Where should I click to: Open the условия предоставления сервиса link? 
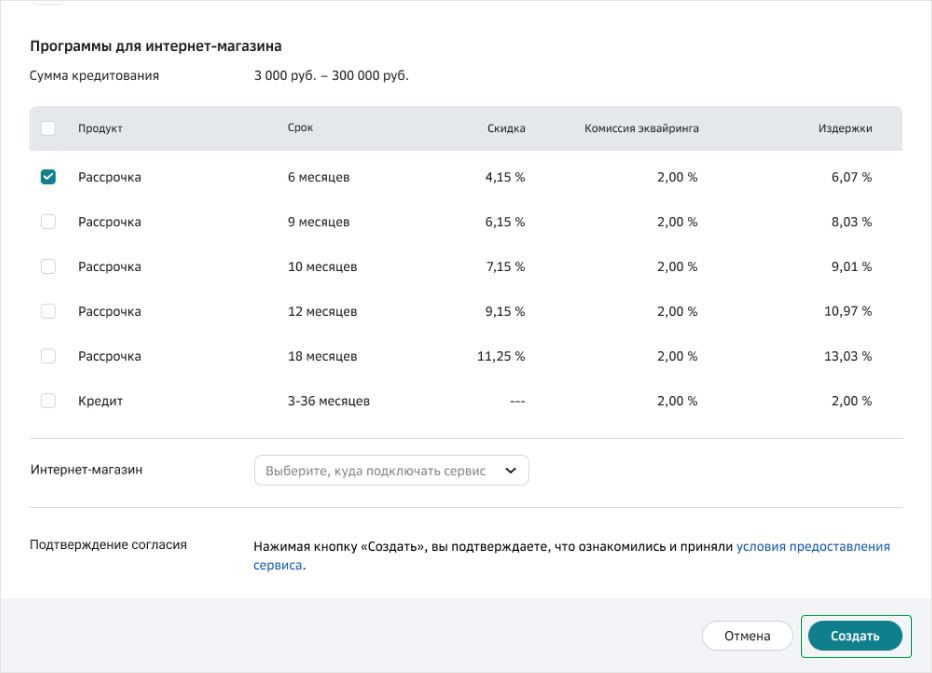(x=813, y=546)
